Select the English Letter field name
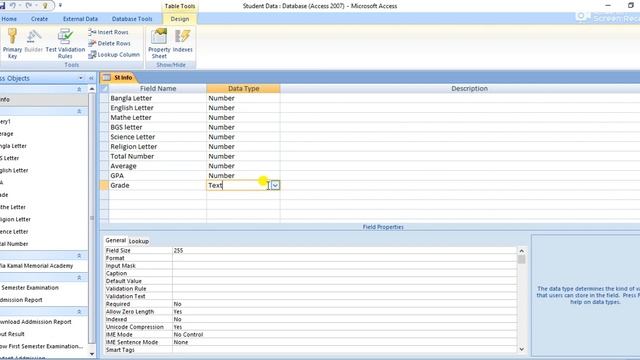Image resolution: width=640 pixels, height=360 pixels. click(158, 108)
